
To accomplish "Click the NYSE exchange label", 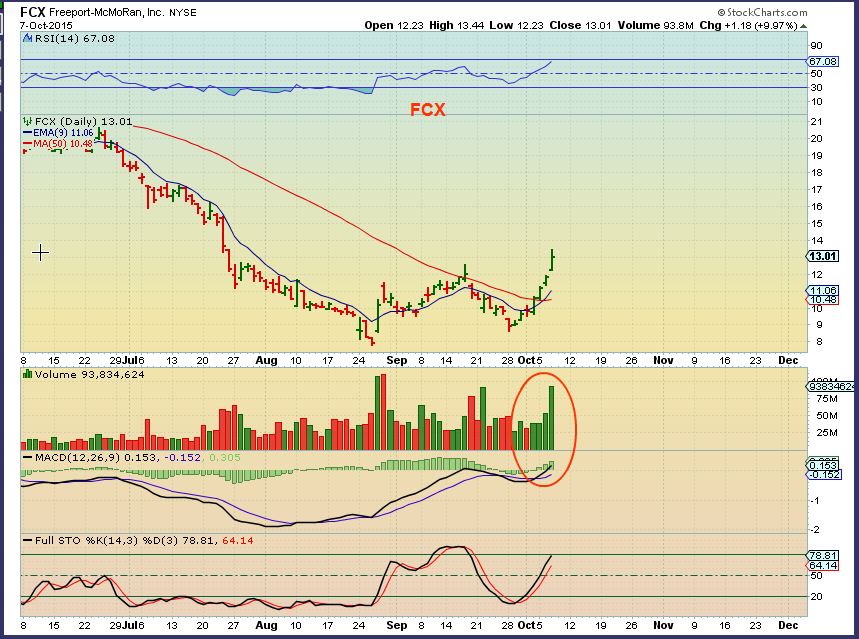I will click(182, 12).
